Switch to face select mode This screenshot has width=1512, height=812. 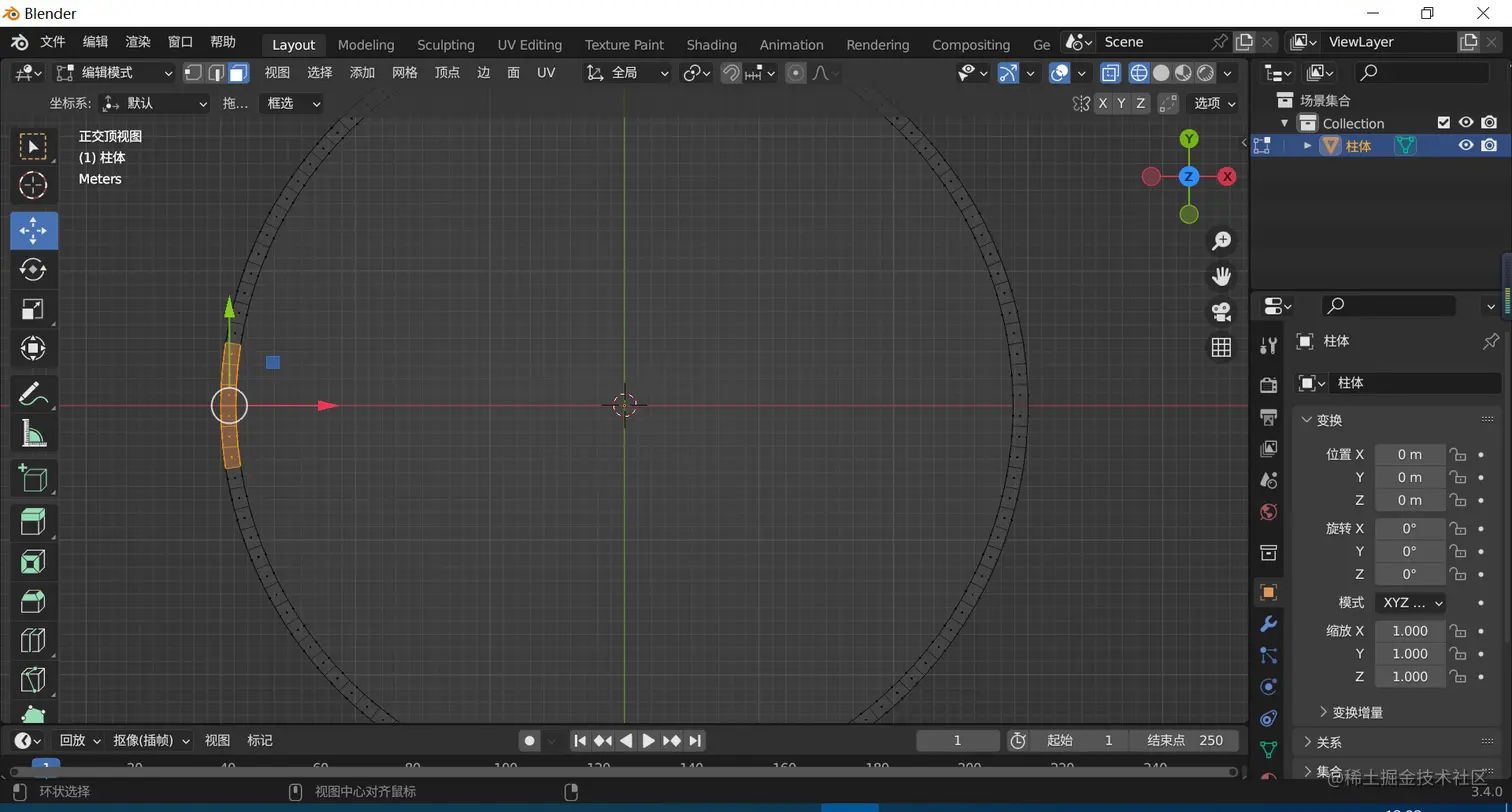click(x=238, y=73)
